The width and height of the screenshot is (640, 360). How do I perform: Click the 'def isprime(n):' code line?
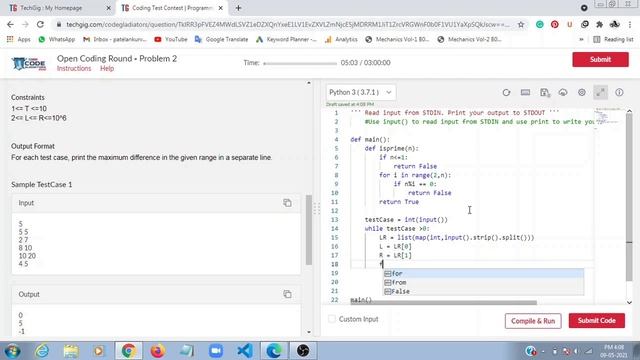(x=391, y=149)
